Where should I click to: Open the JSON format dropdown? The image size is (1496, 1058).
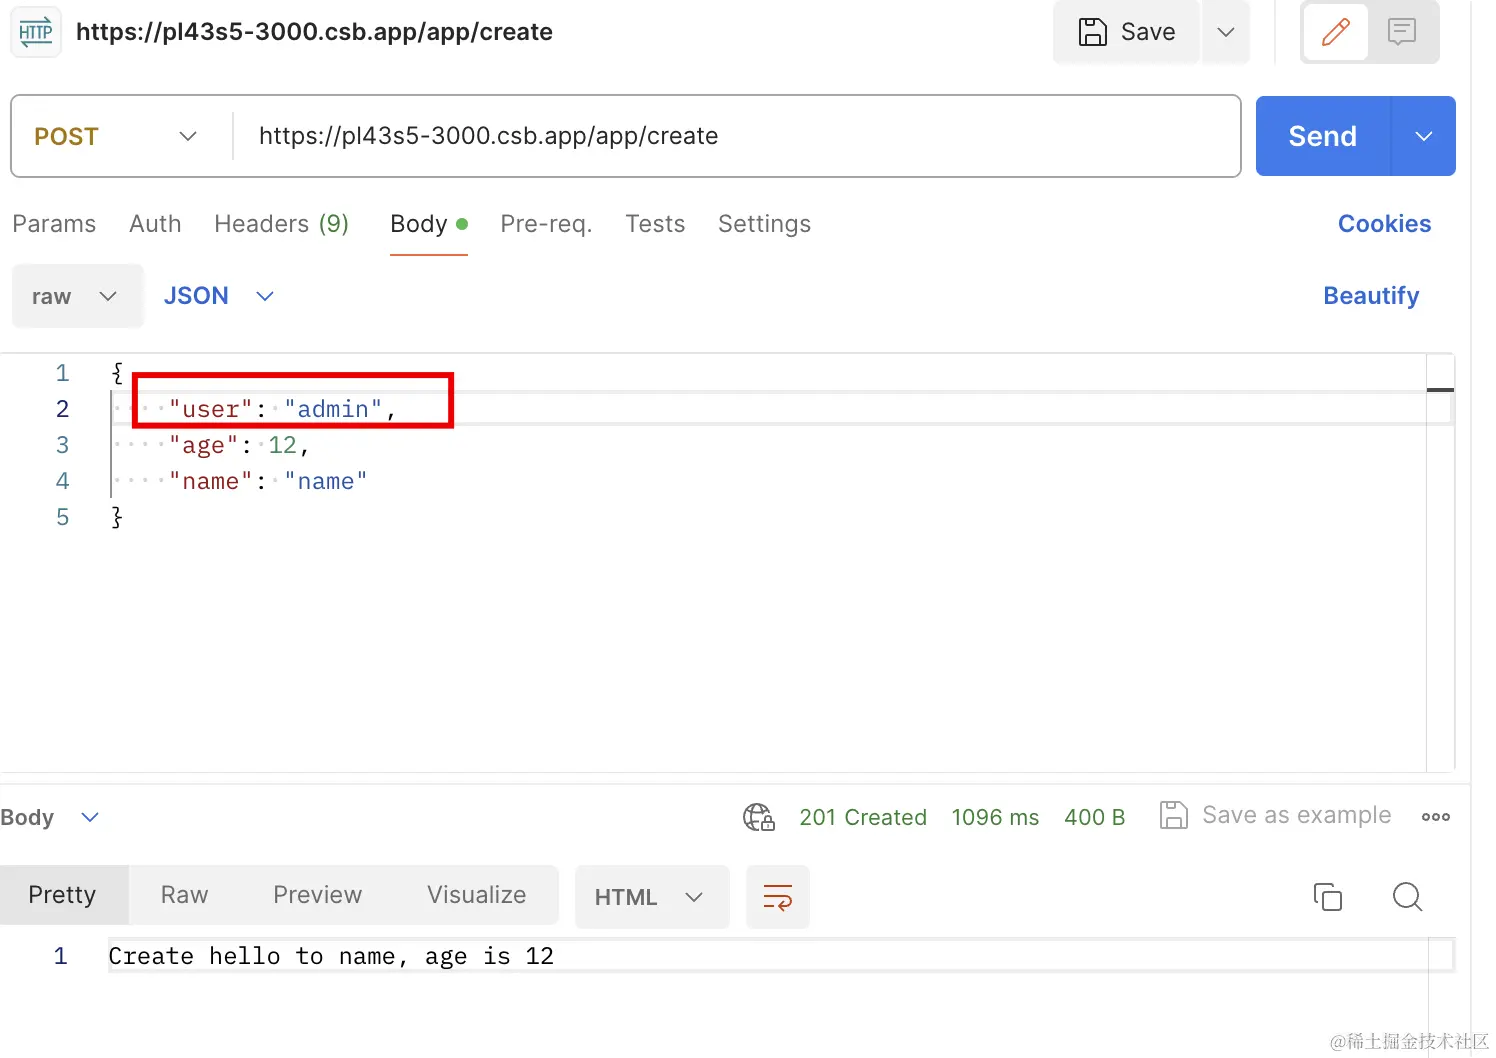[219, 296]
